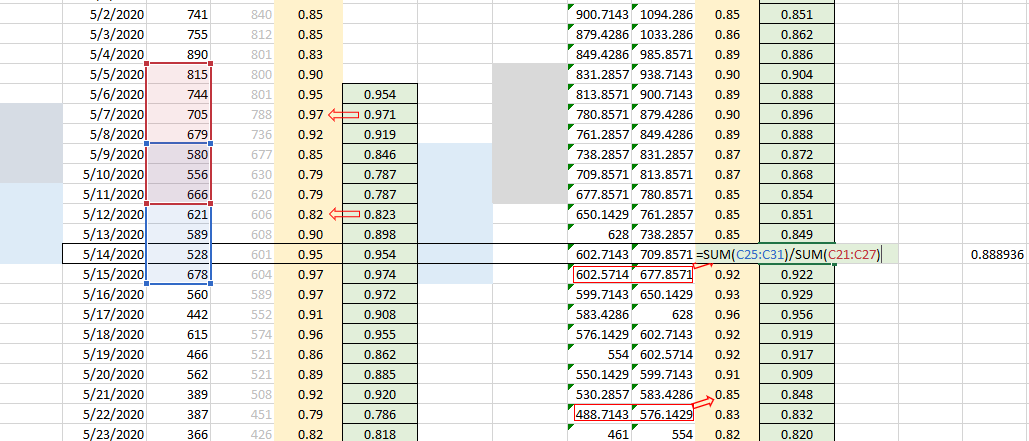Screen dimensions: 1029x441
Task: Click the cell with value 466
Action: (x=178, y=354)
